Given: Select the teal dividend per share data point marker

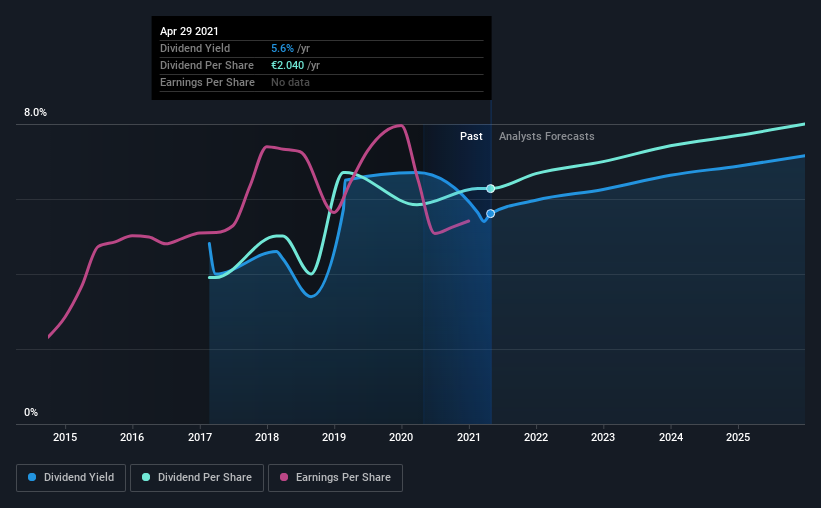Looking at the screenshot, I should pos(491,189).
